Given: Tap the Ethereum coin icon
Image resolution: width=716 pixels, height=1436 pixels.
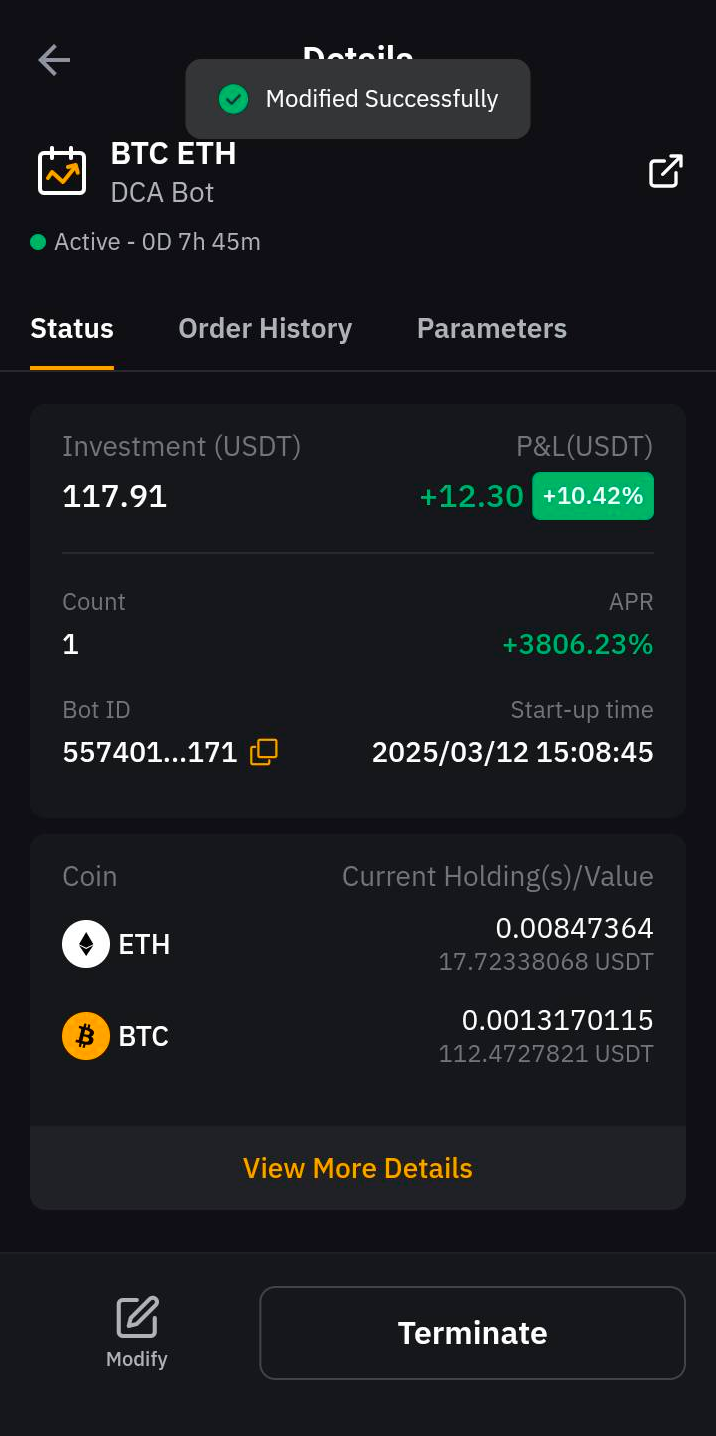Looking at the screenshot, I should point(86,944).
